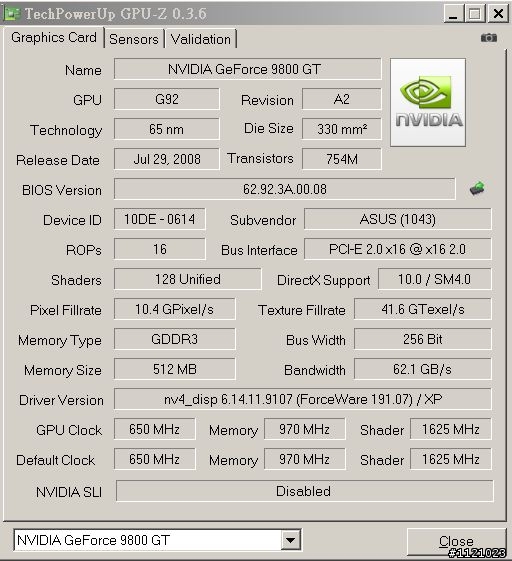This screenshot has width=512, height=561.
Task: Click the BIOS Version field 62.92.3A.00.08
Action: tap(285, 189)
